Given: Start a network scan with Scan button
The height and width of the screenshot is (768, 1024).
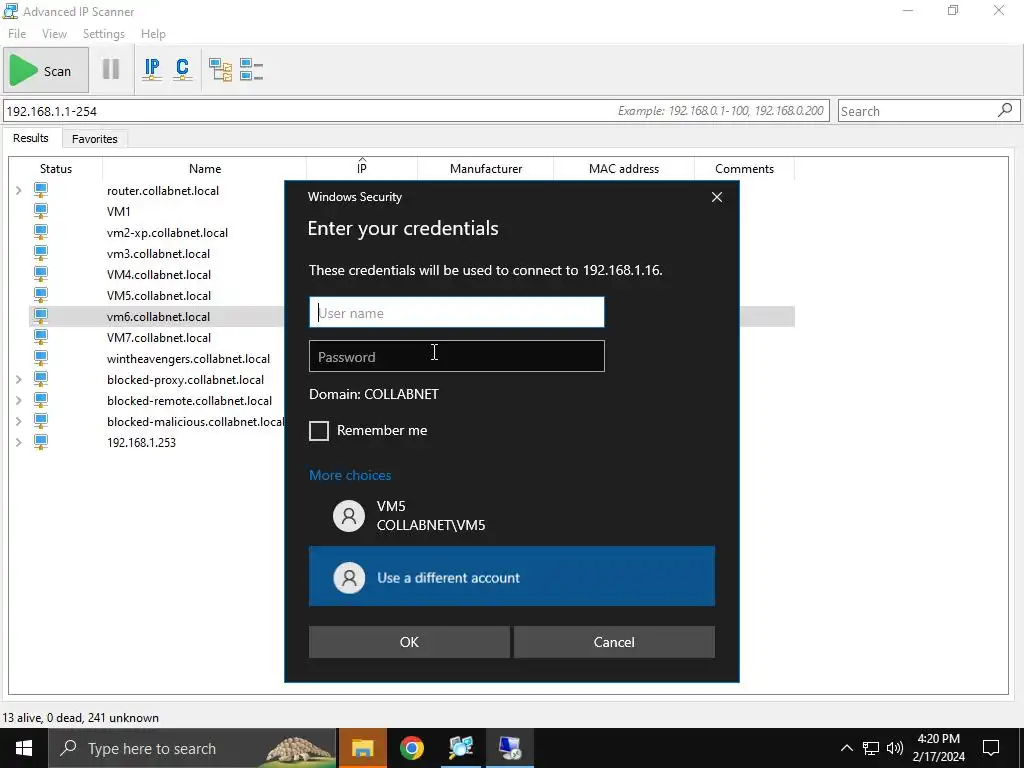Looking at the screenshot, I should tap(45, 71).
